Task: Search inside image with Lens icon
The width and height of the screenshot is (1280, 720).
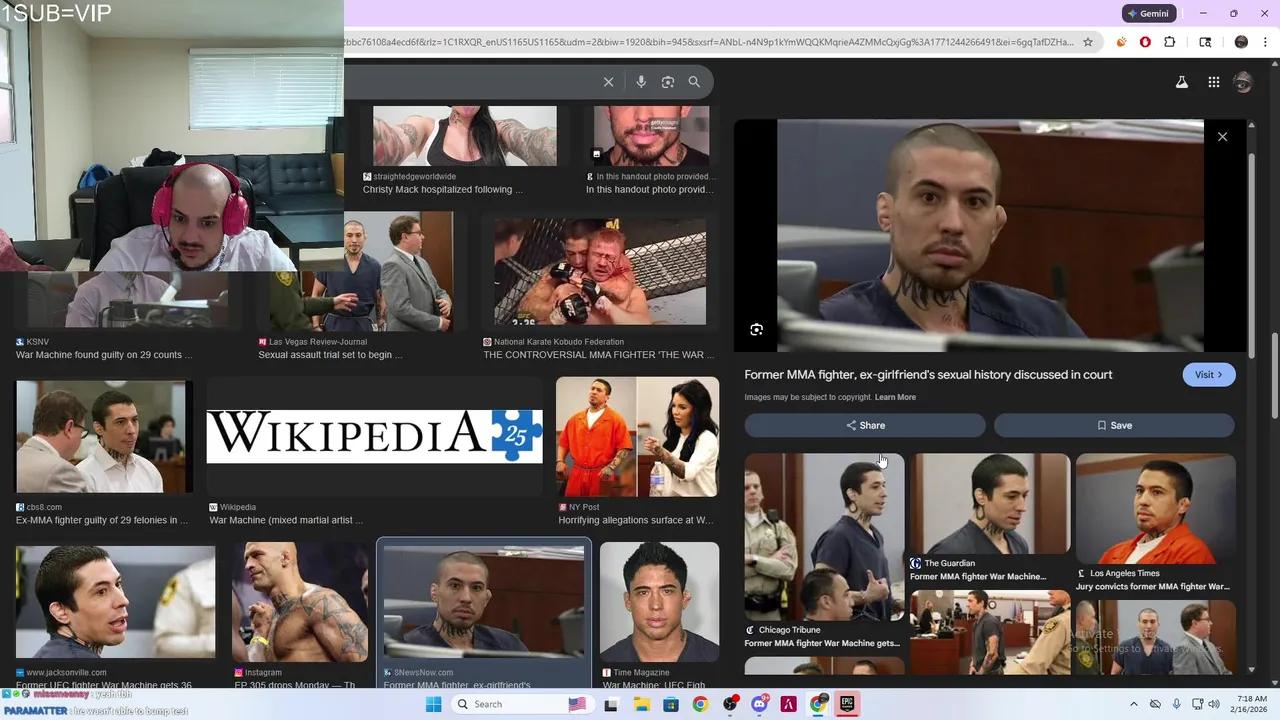Action: coord(757,330)
